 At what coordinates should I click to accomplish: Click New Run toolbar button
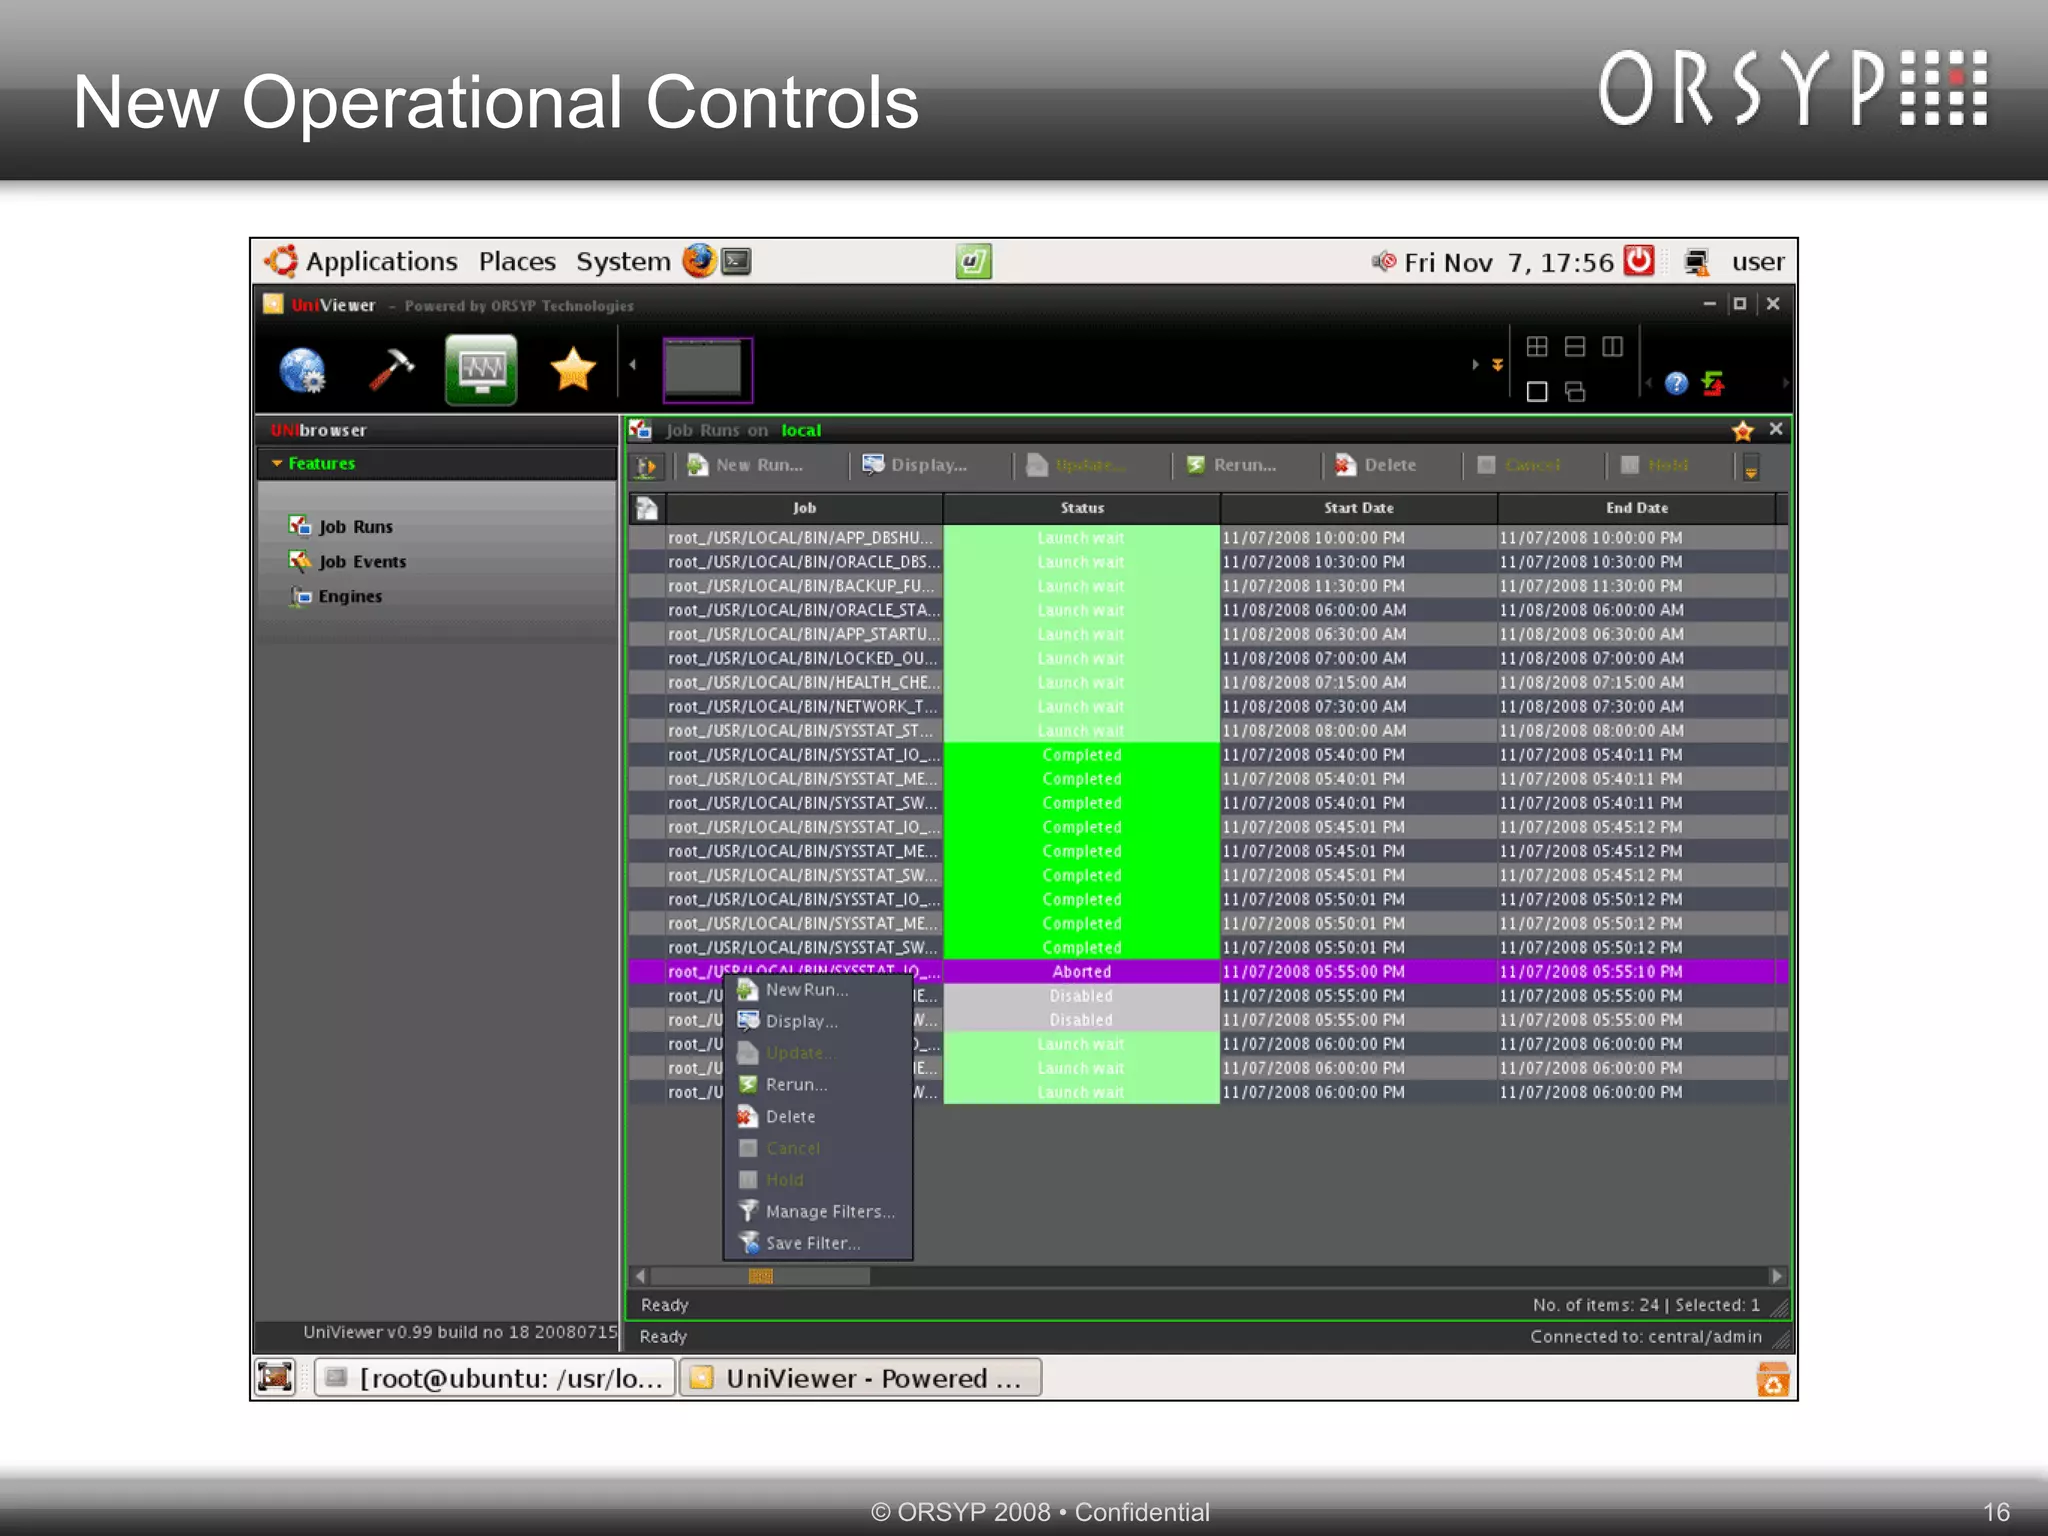746,465
